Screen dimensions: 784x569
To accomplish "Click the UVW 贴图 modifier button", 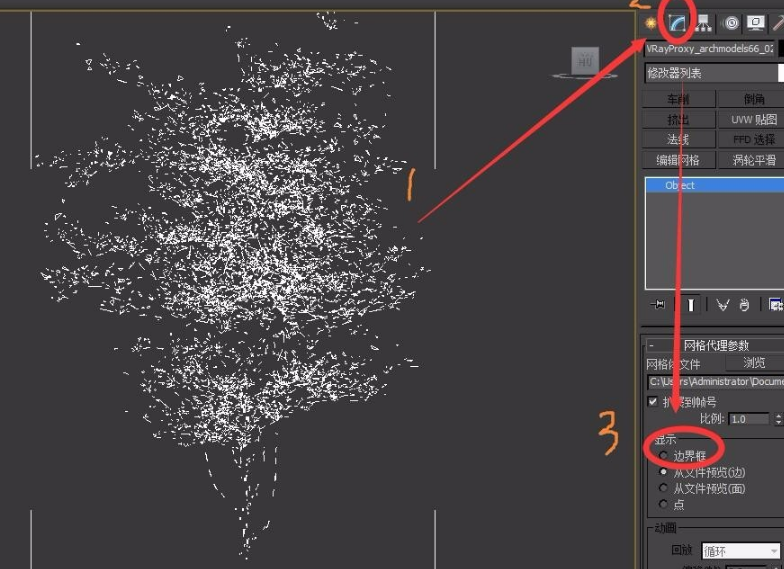I will (x=751, y=120).
